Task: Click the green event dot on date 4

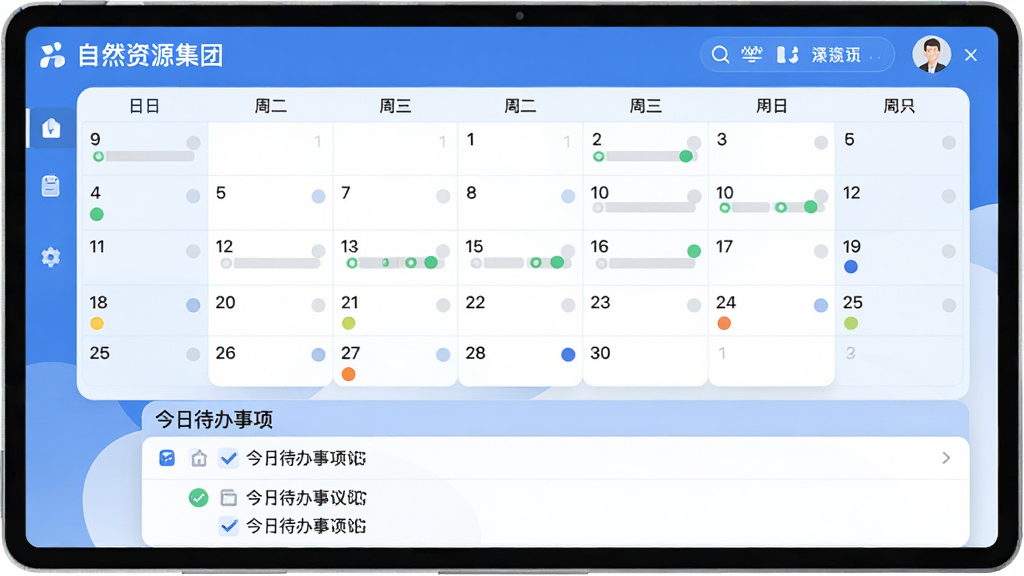Action: click(x=97, y=214)
